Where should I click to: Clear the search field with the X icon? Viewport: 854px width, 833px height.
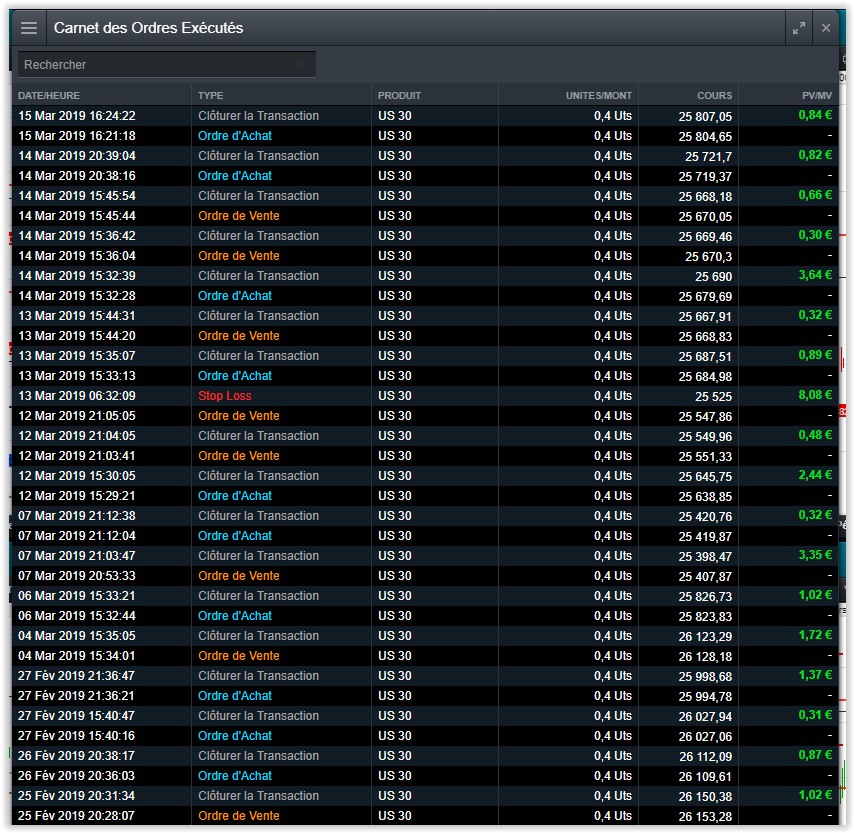tap(301, 65)
